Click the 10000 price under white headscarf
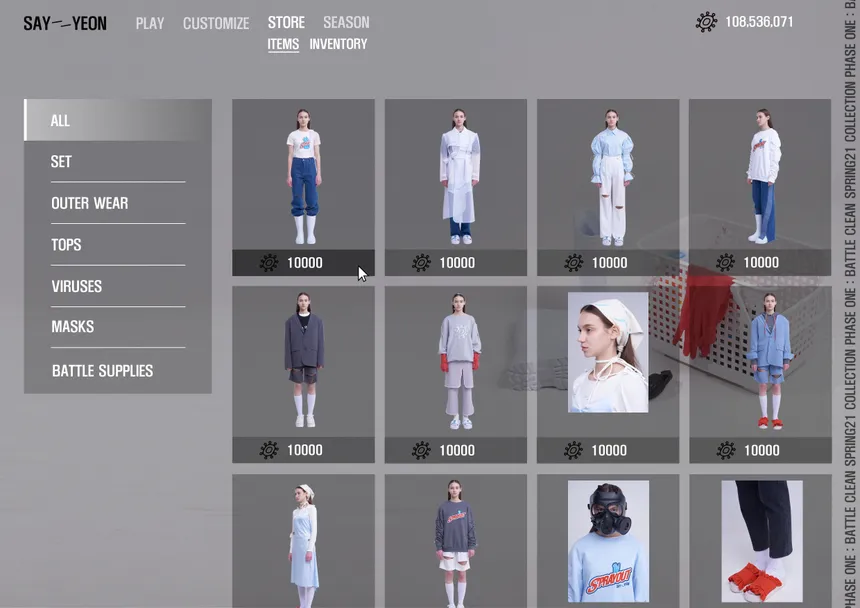The image size is (860, 608). pos(609,451)
